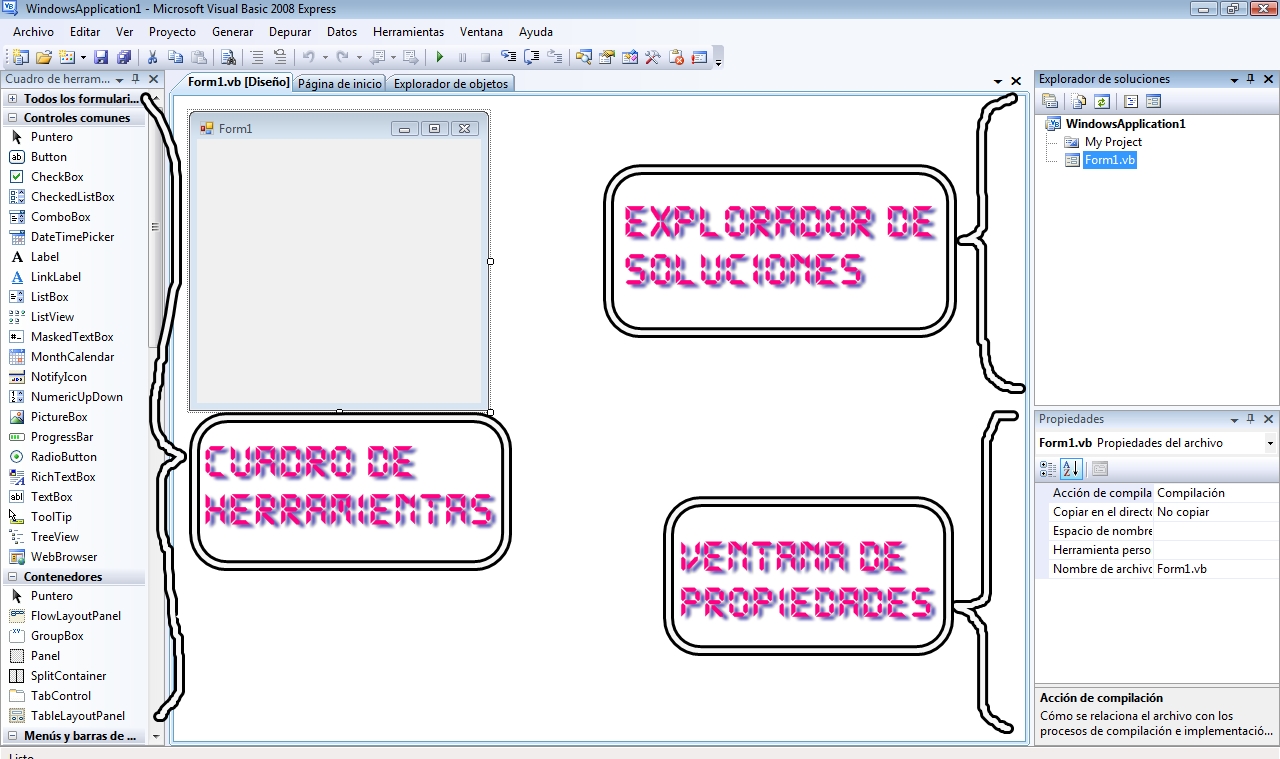
Task: Click the Compilación value in Propiedades
Action: tap(1216, 493)
